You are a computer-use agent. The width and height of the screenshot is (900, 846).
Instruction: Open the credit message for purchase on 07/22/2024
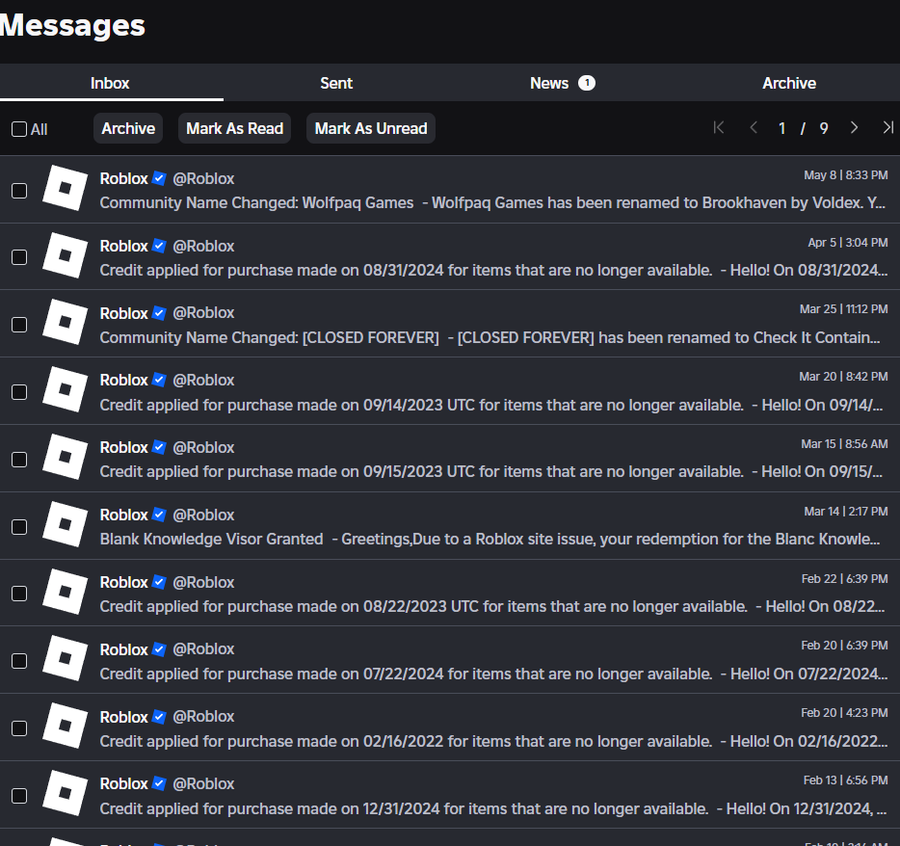450,660
